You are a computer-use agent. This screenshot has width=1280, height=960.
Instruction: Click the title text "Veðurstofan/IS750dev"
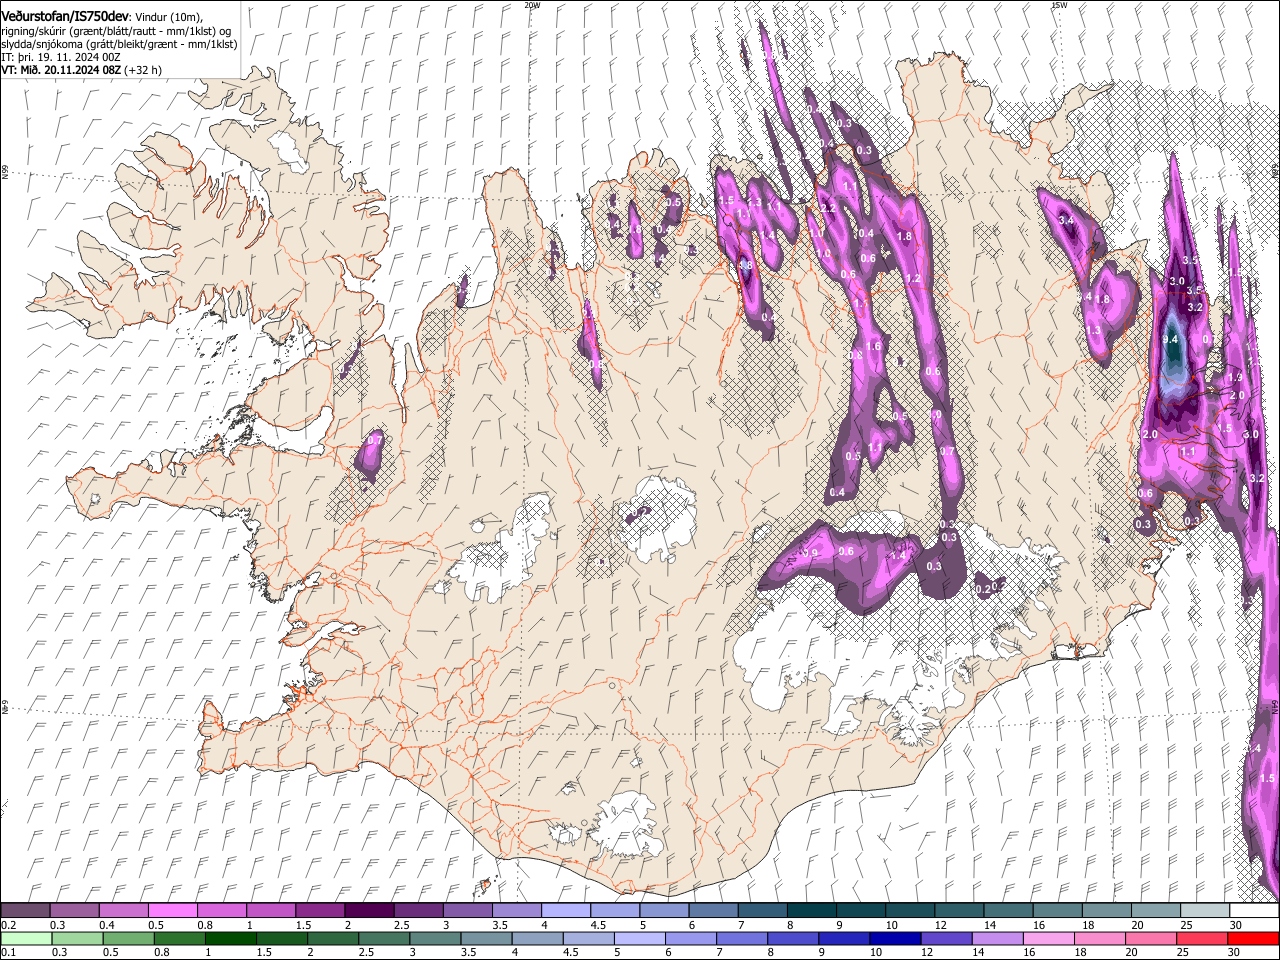[x=65, y=16]
